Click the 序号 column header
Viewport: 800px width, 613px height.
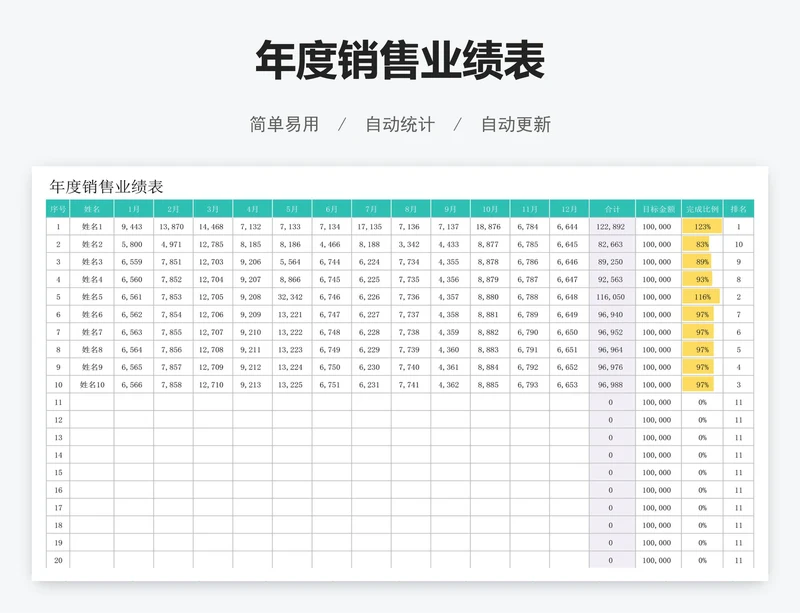[58, 209]
